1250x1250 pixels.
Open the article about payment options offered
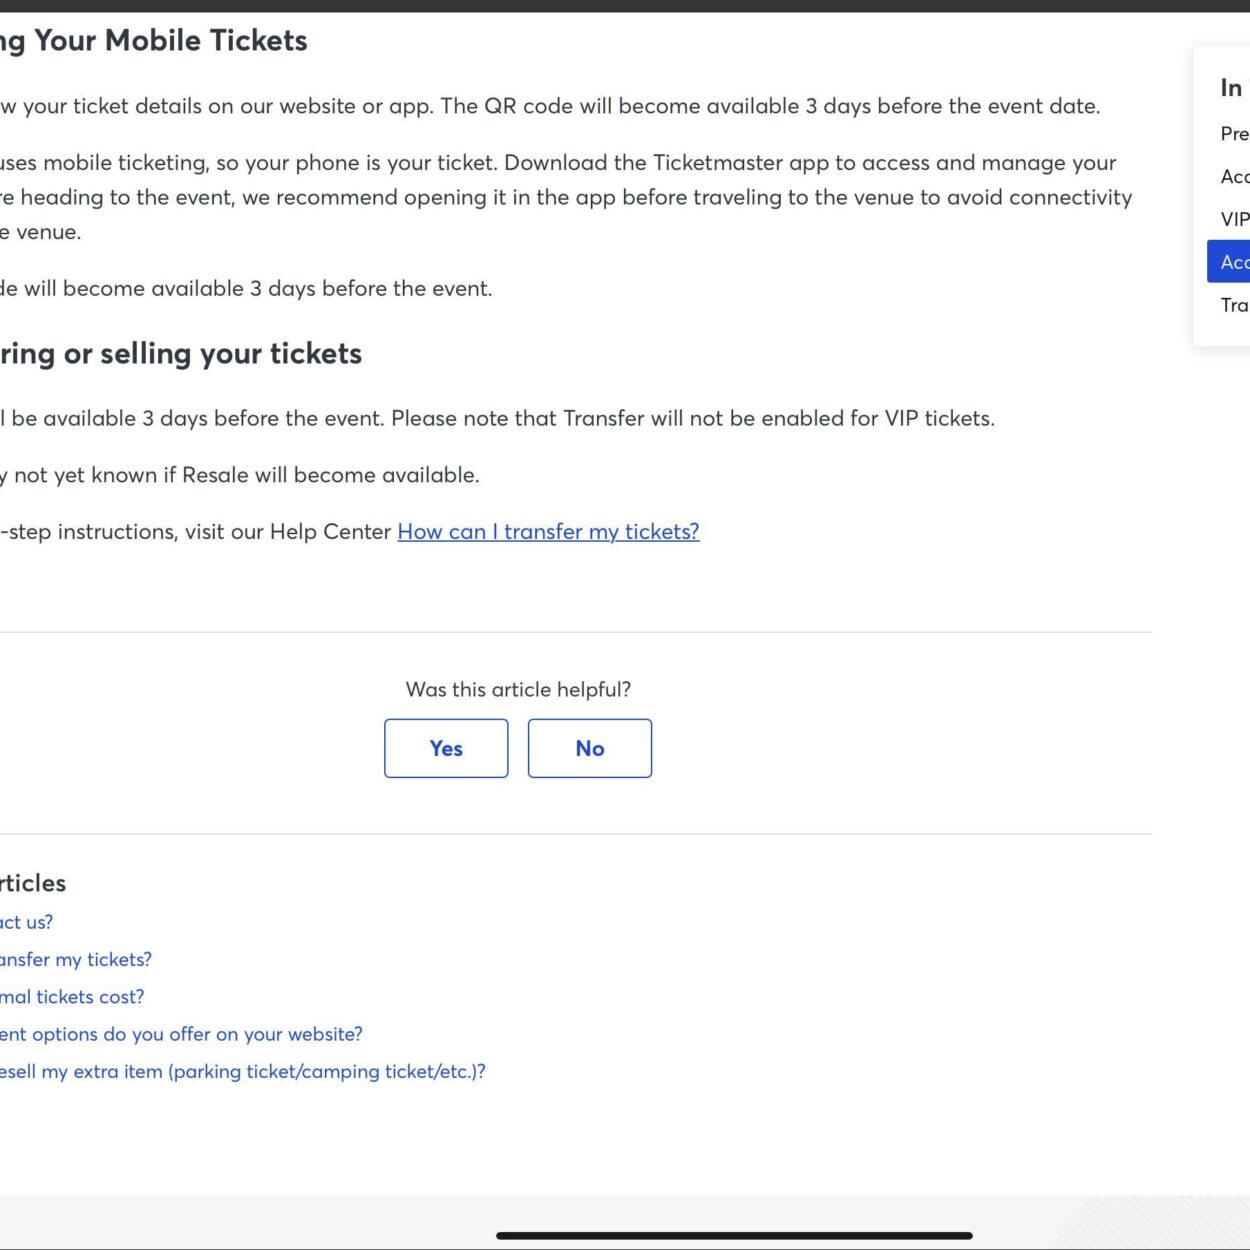click(x=180, y=1033)
